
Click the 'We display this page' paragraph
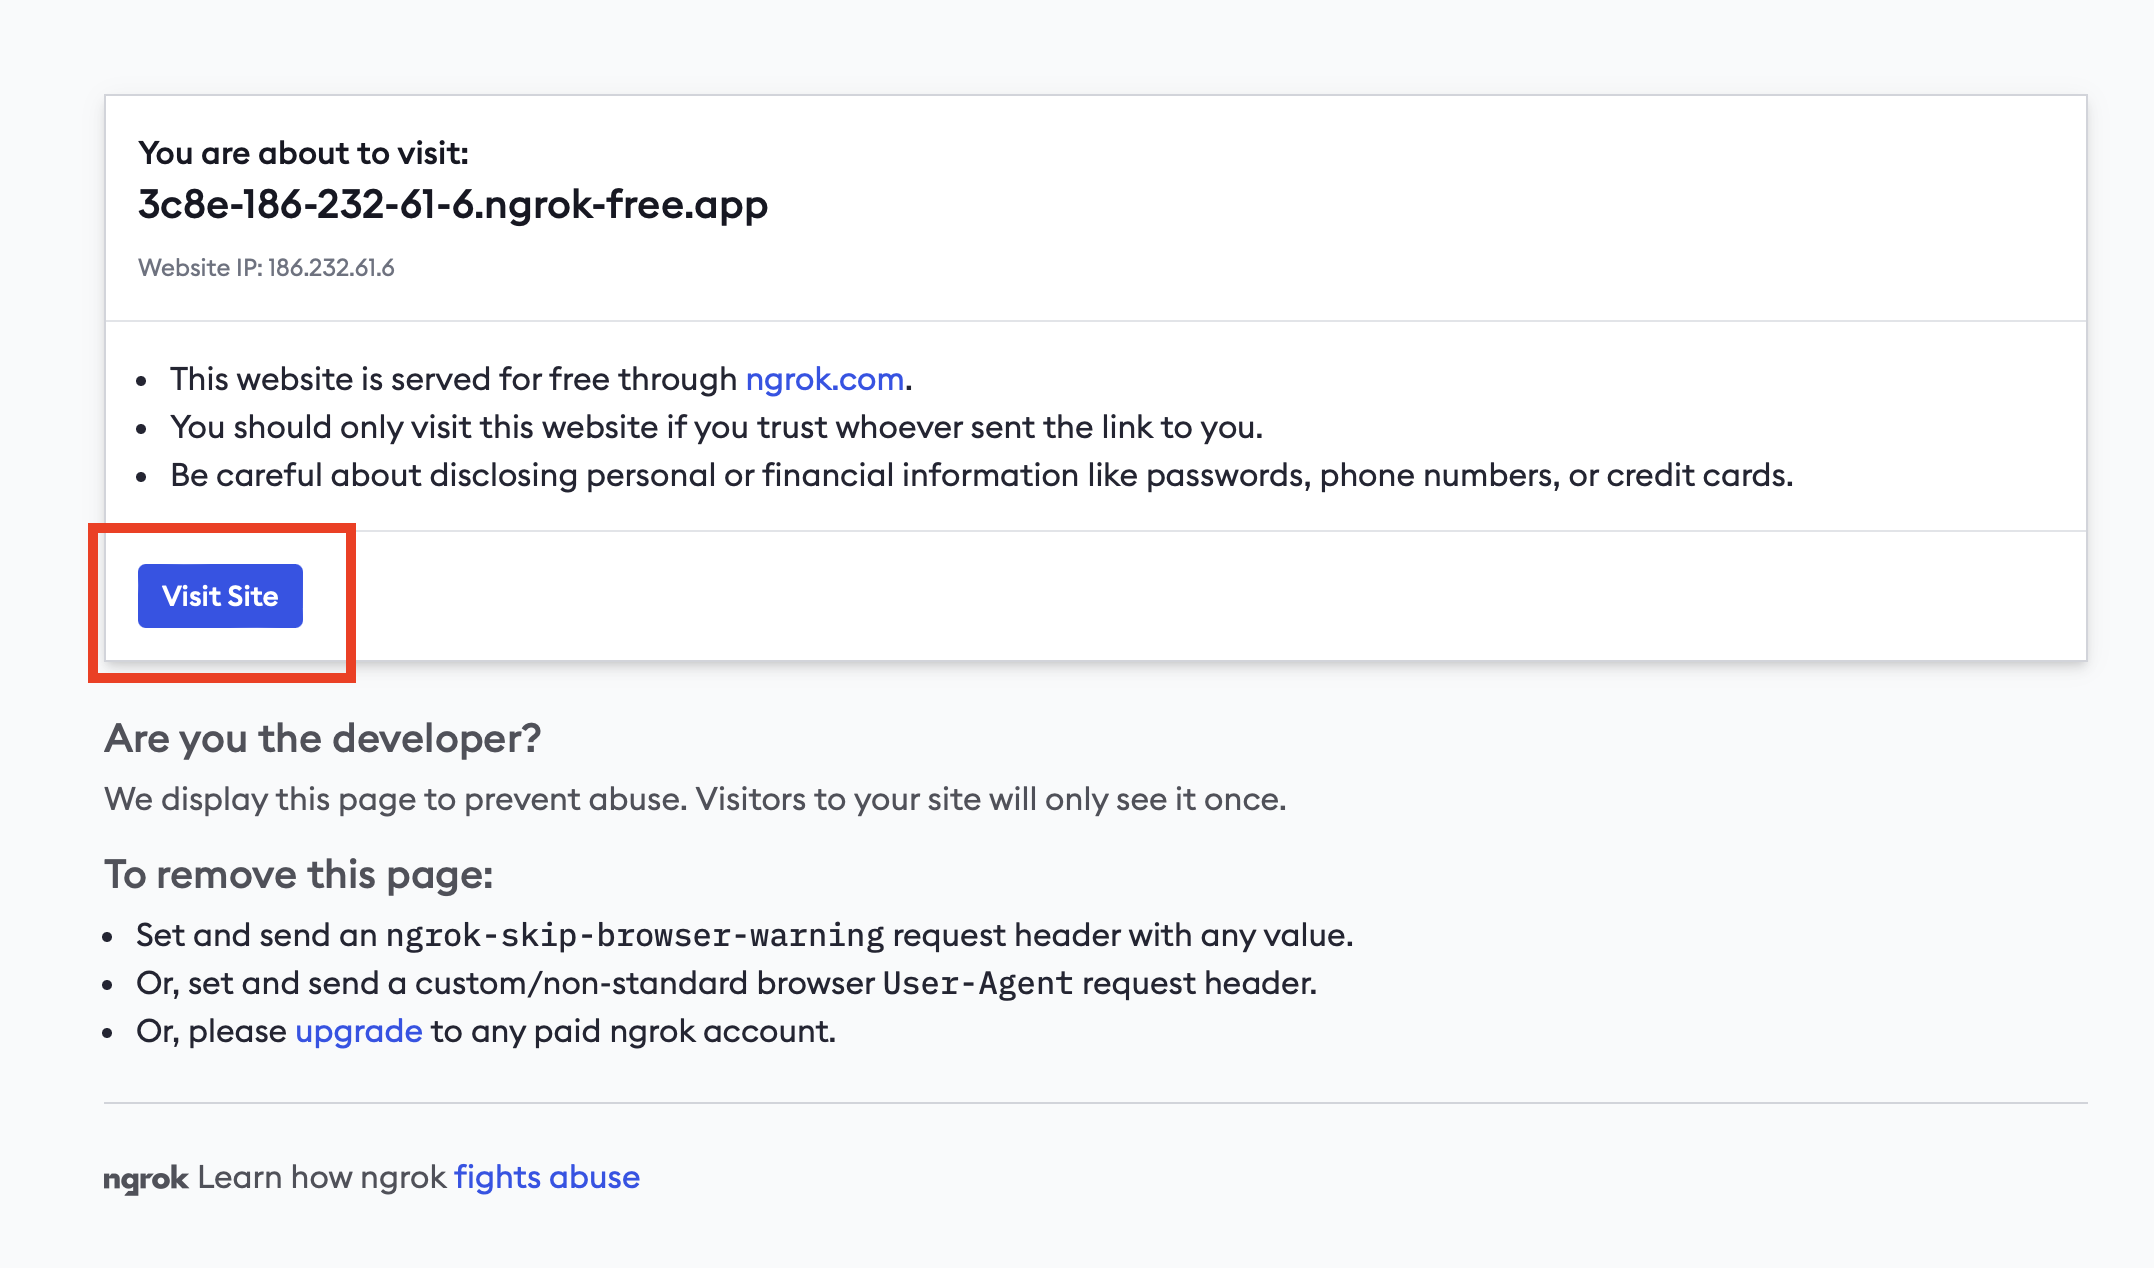pyautogui.click(x=694, y=799)
